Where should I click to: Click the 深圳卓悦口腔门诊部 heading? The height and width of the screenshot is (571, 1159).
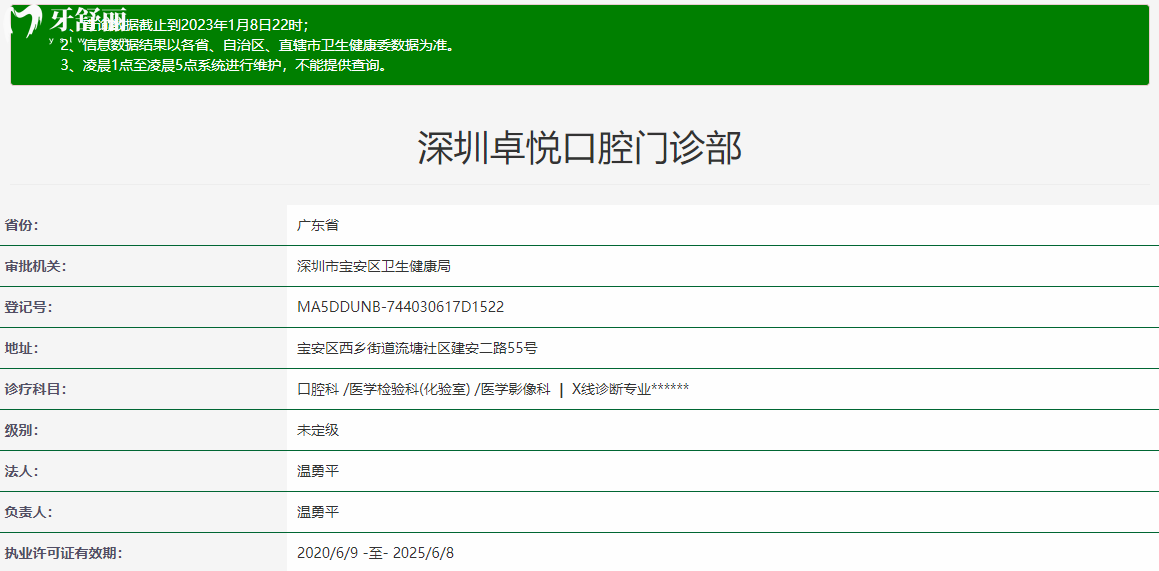click(x=580, y=148)
